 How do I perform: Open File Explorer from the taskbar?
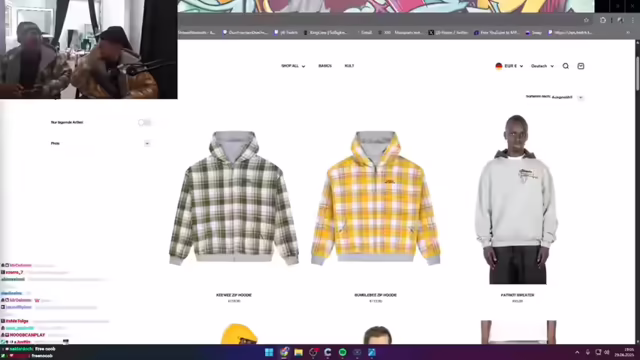(298, 352)
